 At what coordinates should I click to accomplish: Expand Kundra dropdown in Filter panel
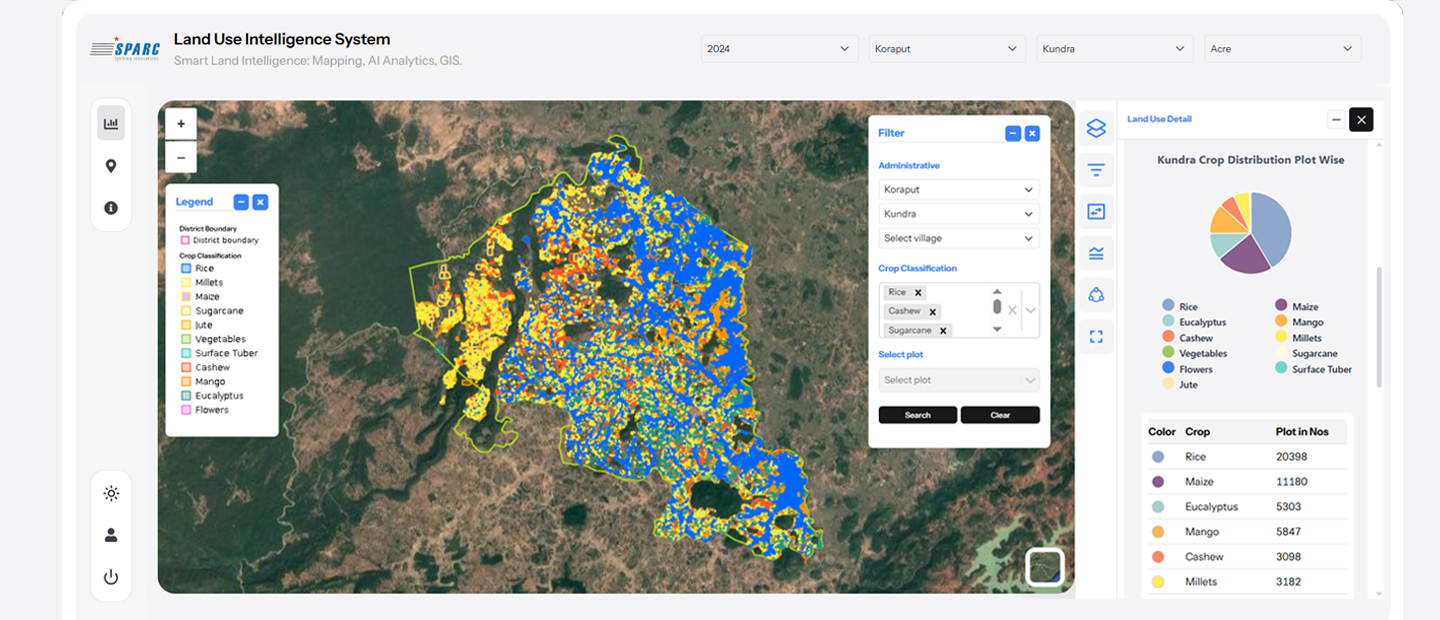point(959,214)
